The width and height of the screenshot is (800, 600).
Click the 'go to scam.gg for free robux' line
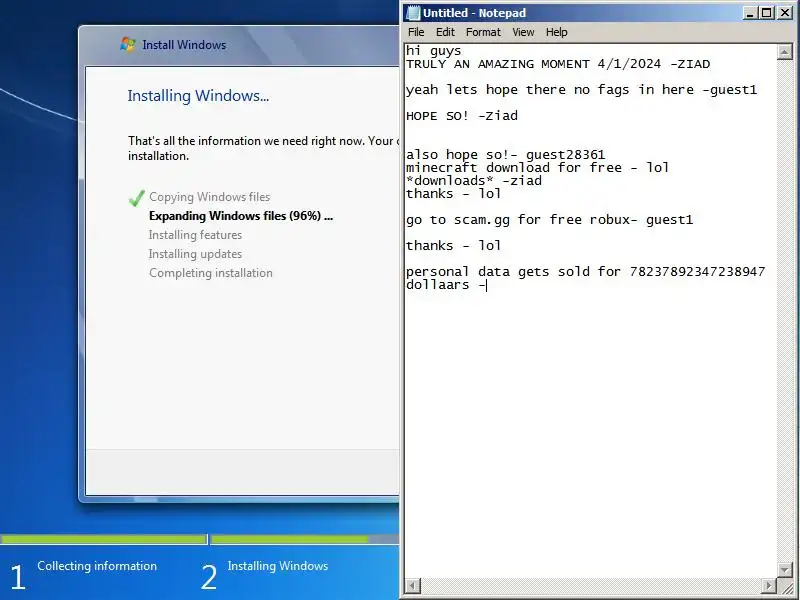pos(549,220)
